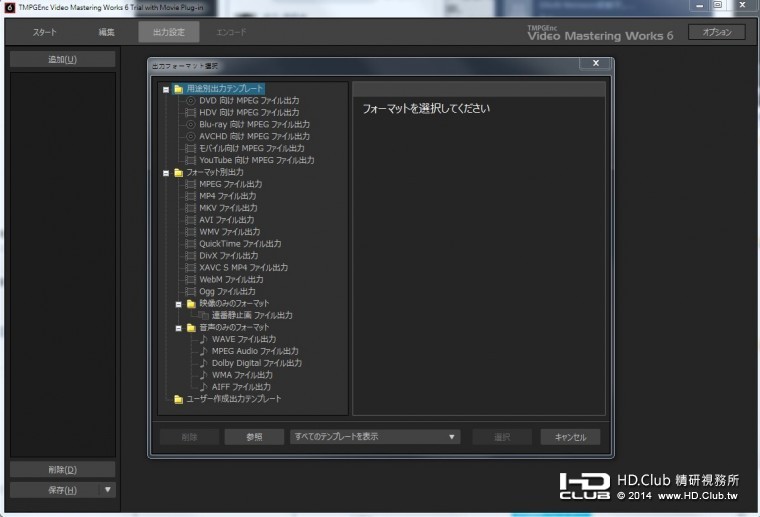This screenshot has width=760, height=517.
Task: Click the folder icon of ユーザー作成出力テンプレート
Action: point(178,399)
